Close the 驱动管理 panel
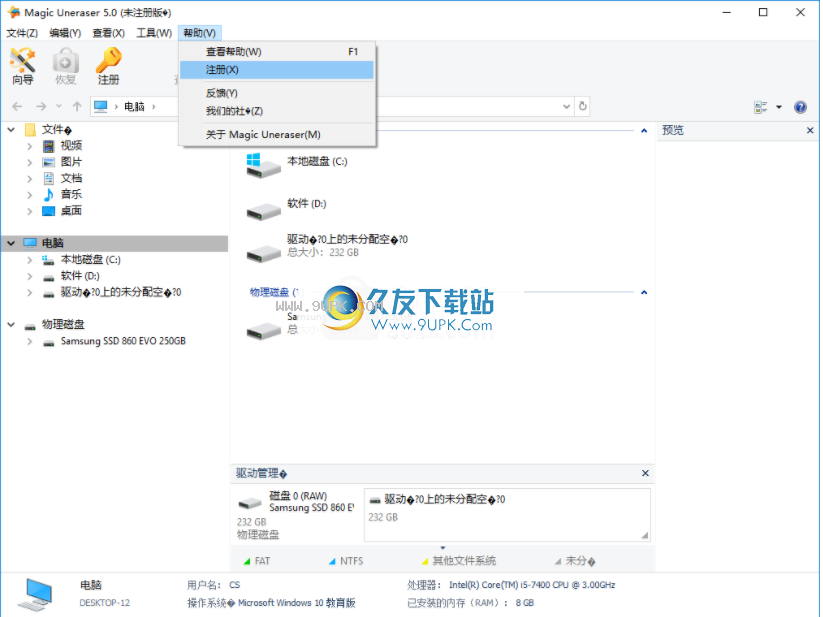The image size is (823, 617). [x=645, y=473]
